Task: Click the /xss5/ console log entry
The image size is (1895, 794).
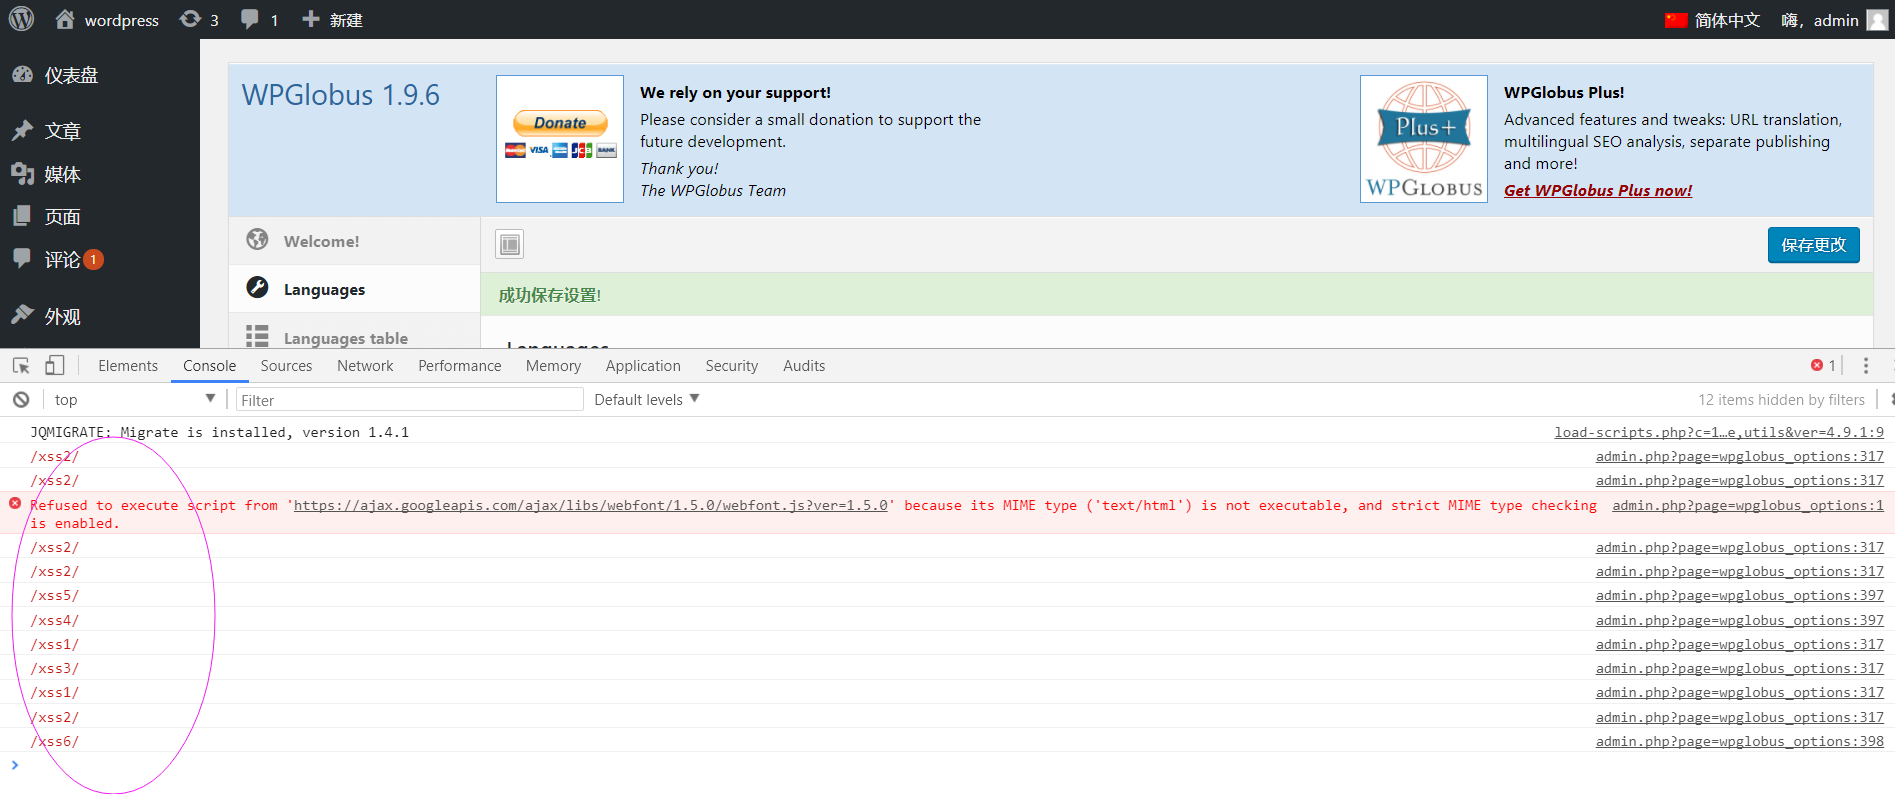Action: [54, 595]
